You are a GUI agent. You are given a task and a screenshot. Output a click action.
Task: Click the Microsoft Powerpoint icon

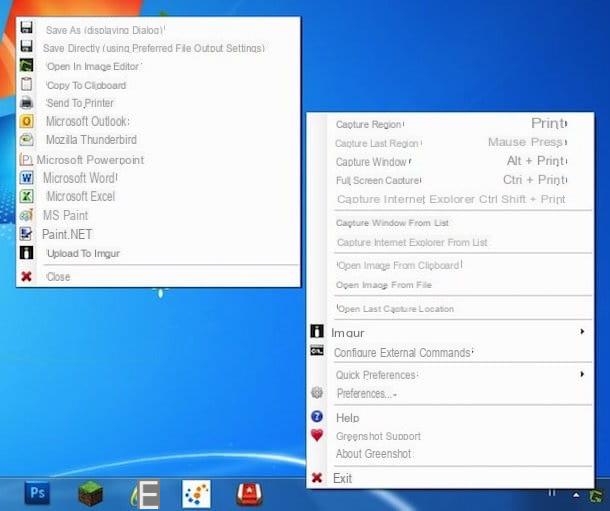pyautogui.click(x=26, y=159)
